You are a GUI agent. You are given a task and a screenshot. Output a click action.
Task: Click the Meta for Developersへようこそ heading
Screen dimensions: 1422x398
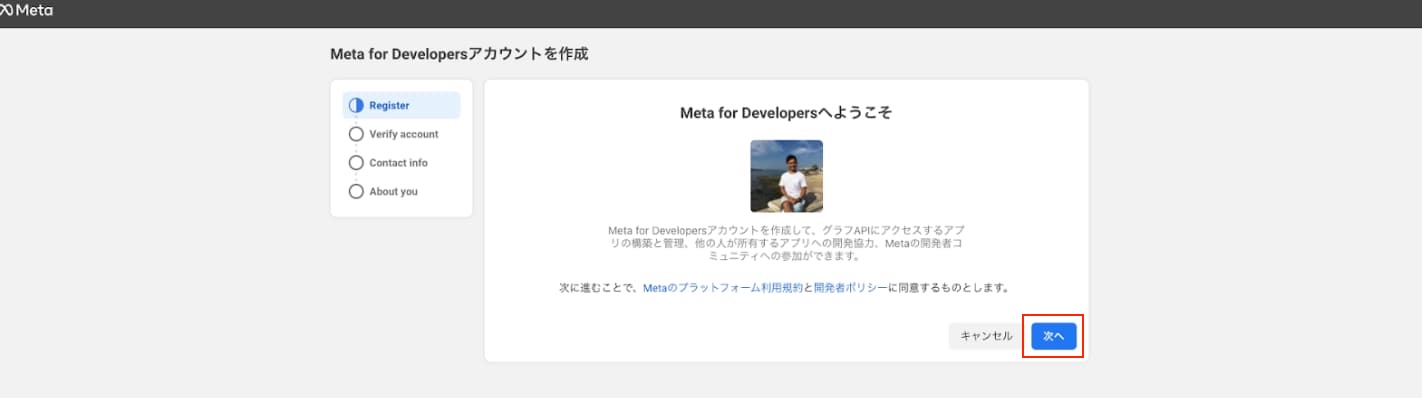click(786, 113)
